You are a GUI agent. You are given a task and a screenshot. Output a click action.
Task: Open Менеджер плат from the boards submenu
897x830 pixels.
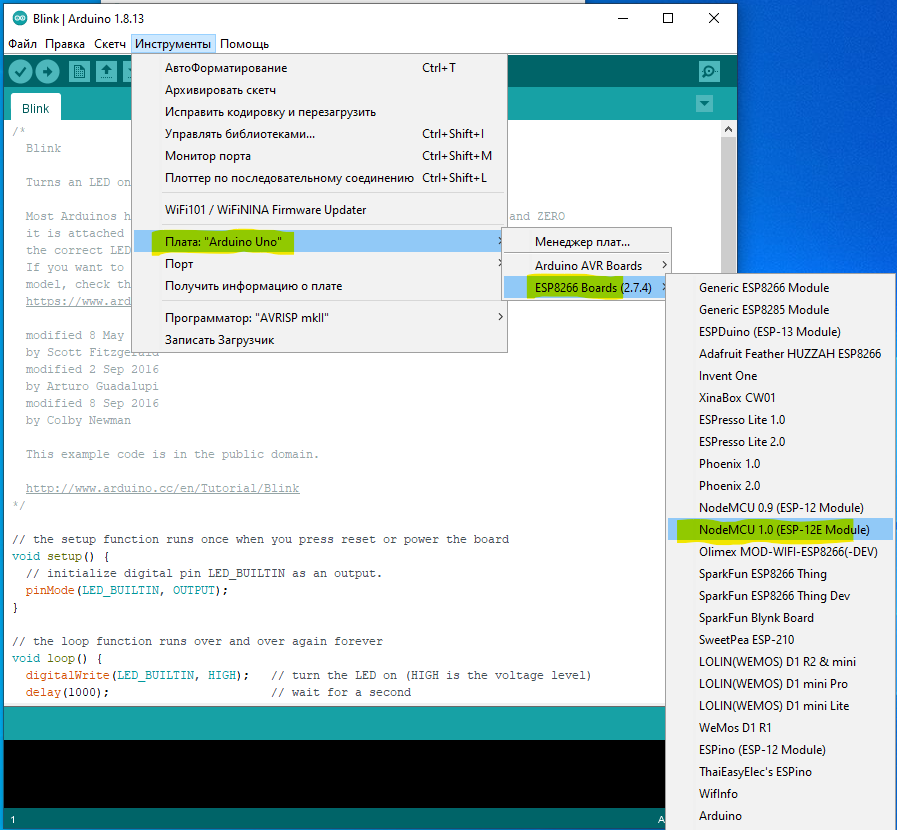(x=583, y=240)
